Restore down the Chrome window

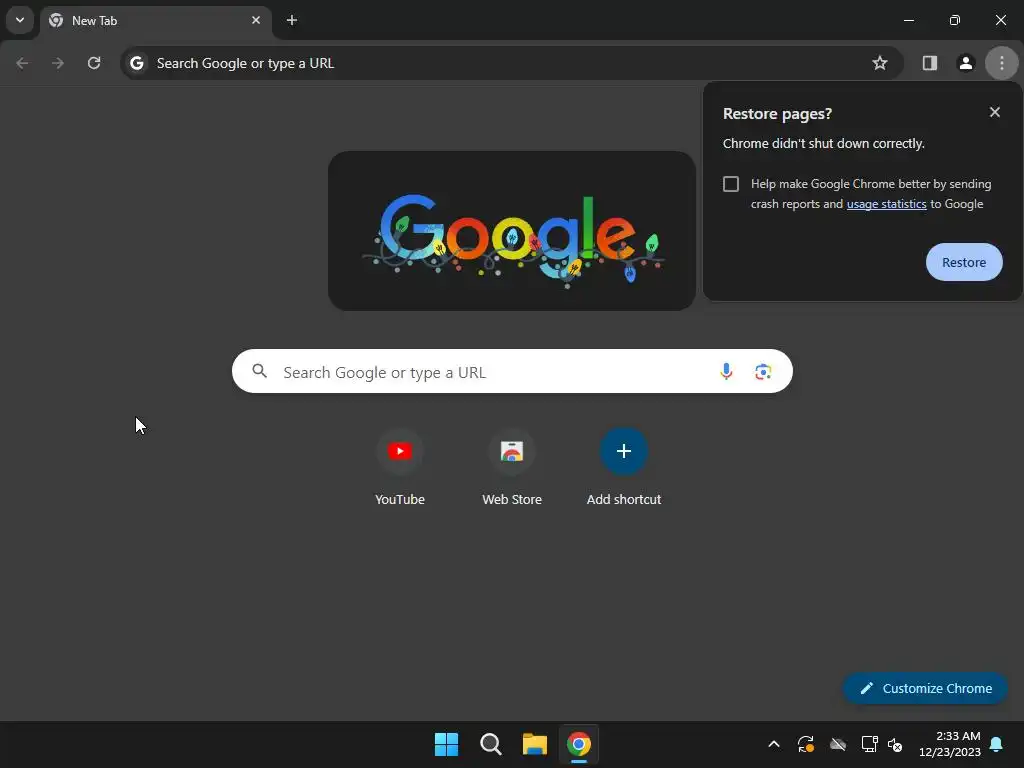(955, 20)
